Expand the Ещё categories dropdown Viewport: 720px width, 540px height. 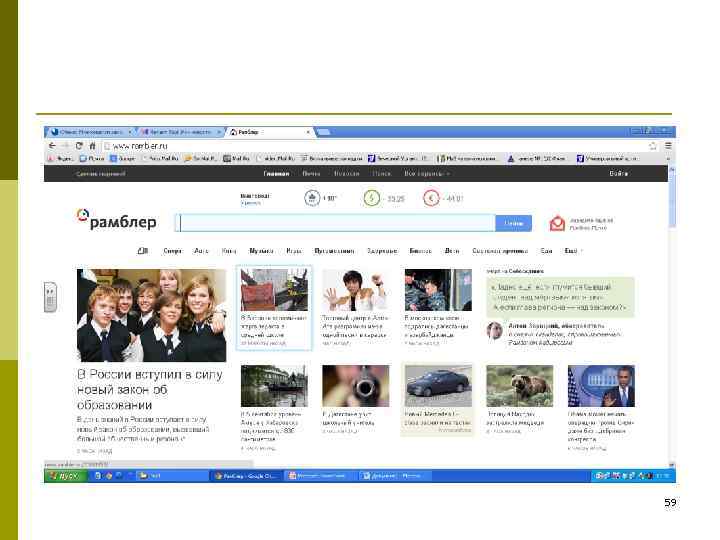[x=574, y=251]
